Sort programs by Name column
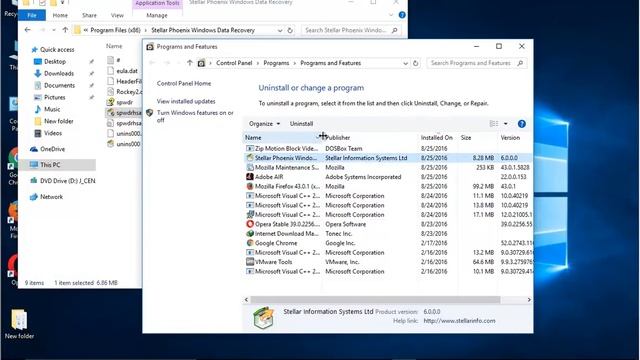This screenshot has width=640, height=360. click(282, 138)
